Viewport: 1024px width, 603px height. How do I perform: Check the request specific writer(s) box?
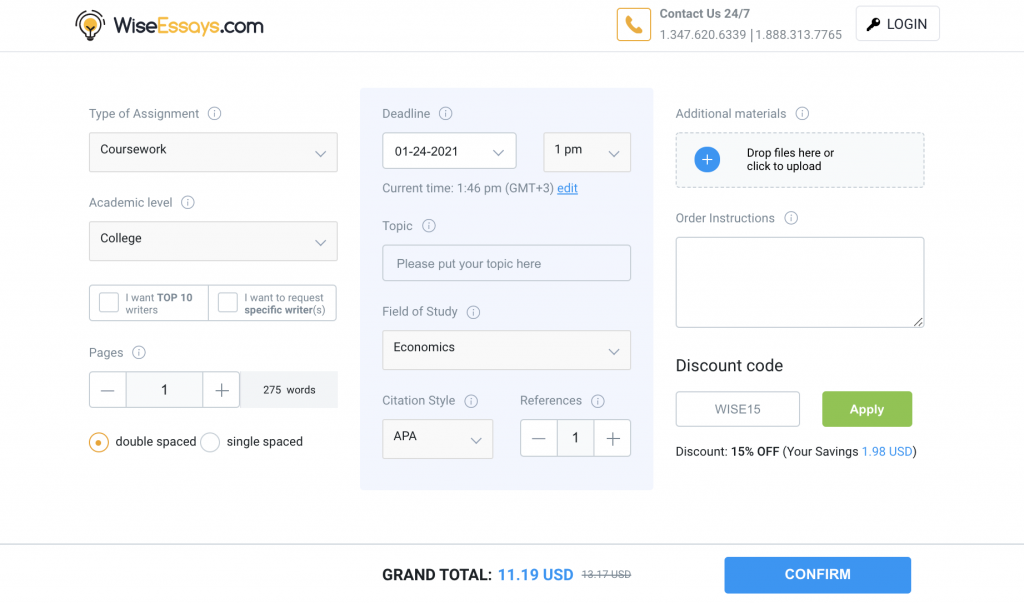click(227, 302)
